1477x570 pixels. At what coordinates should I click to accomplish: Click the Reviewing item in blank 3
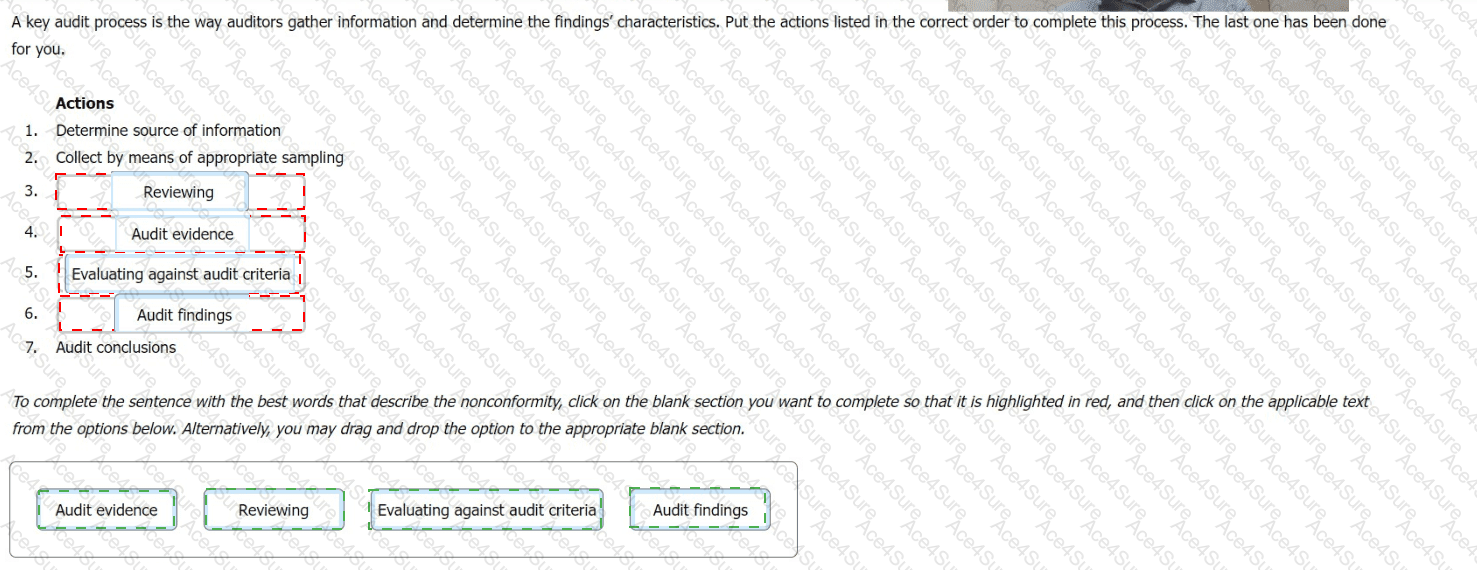[179, 192]
